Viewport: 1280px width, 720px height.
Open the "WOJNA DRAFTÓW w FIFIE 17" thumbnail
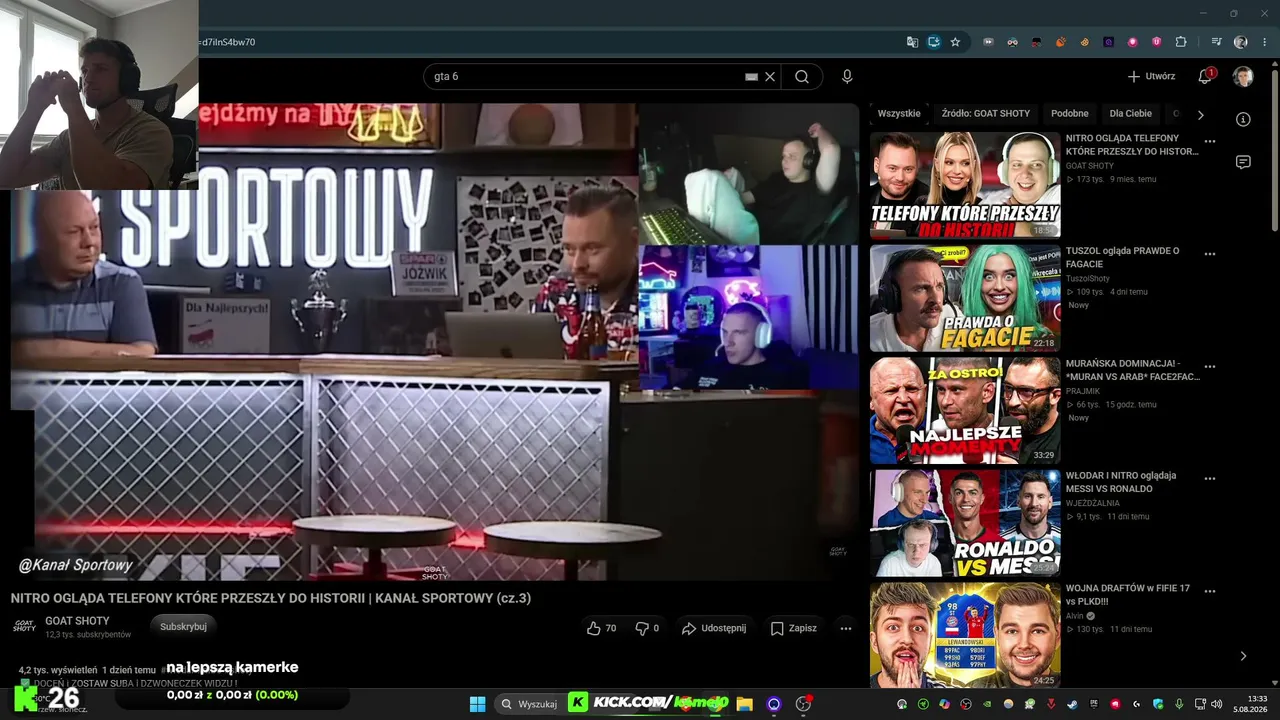point(965,636)
